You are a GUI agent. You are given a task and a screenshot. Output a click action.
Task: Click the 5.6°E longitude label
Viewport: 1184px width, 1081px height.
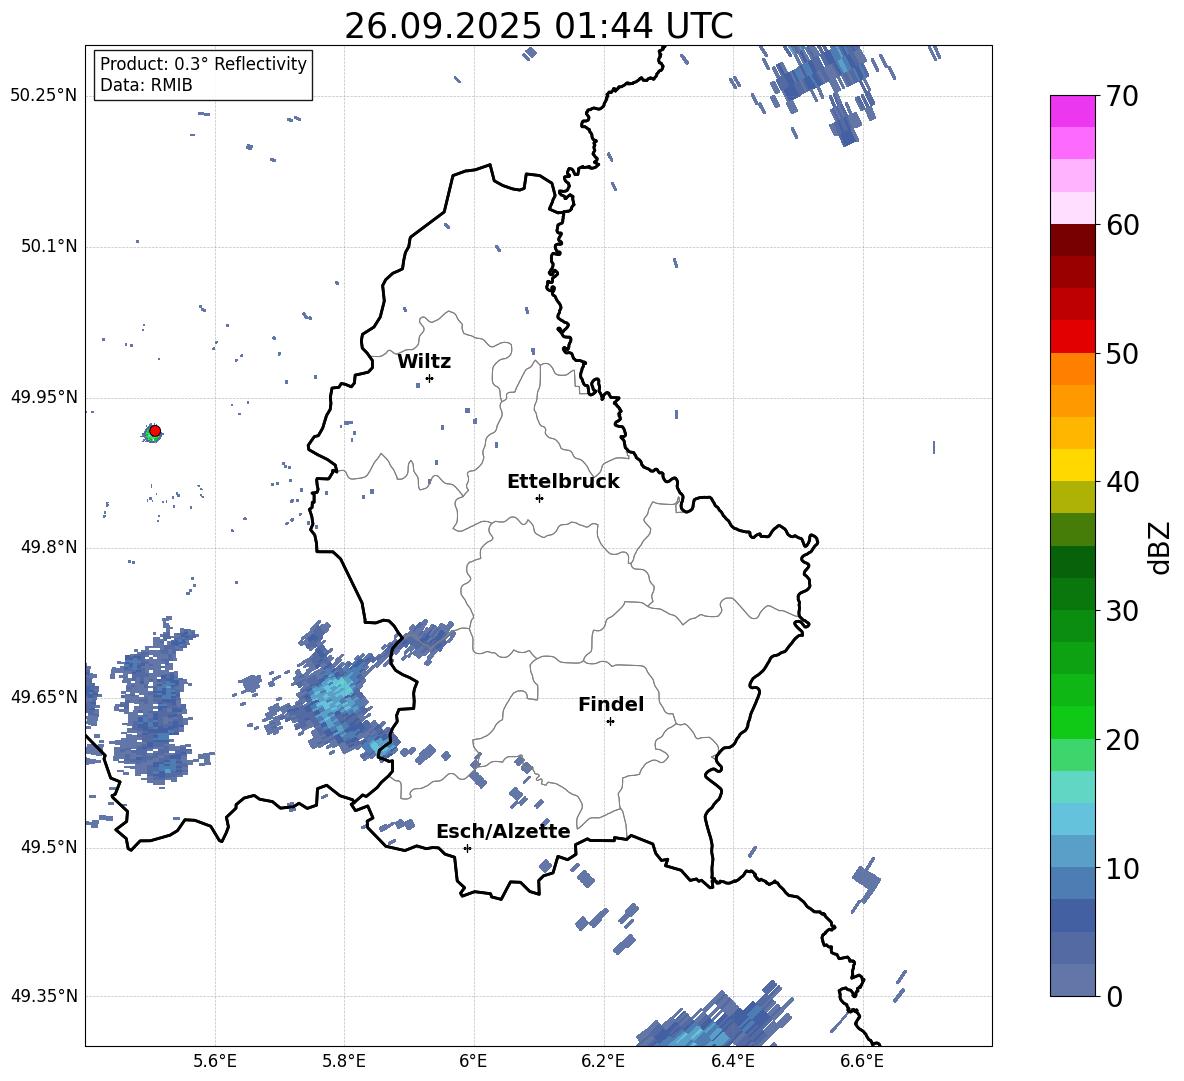click(215, 1061)
